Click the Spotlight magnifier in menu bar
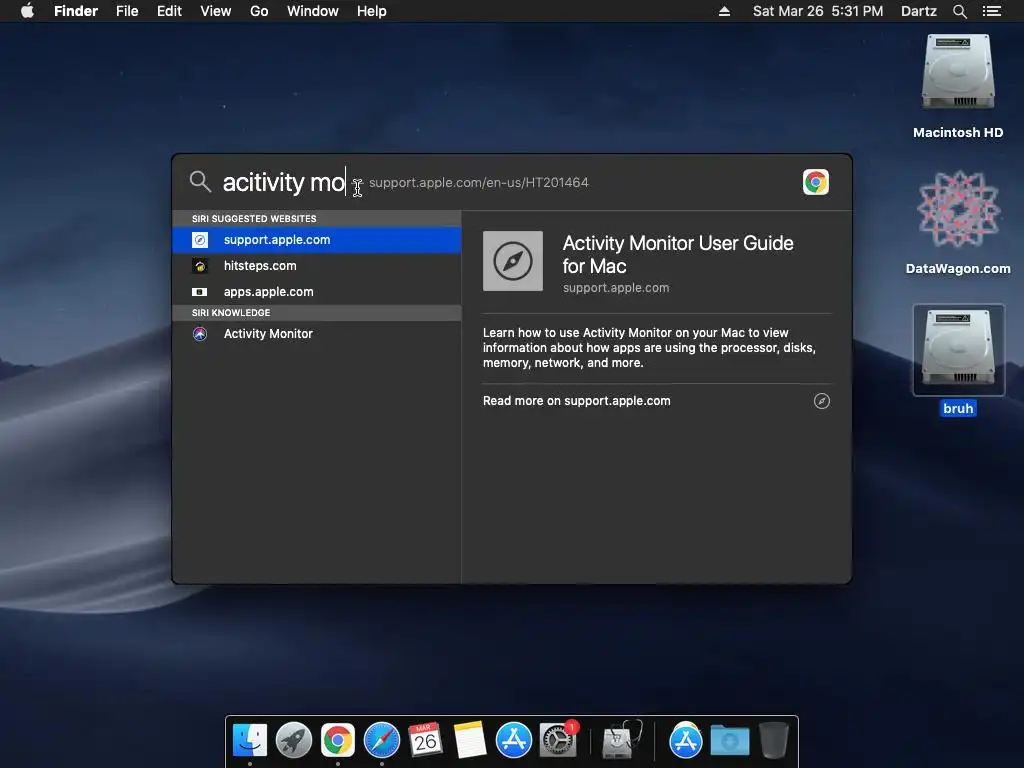This screenshot has width=1024, height=768. (959, 11)
